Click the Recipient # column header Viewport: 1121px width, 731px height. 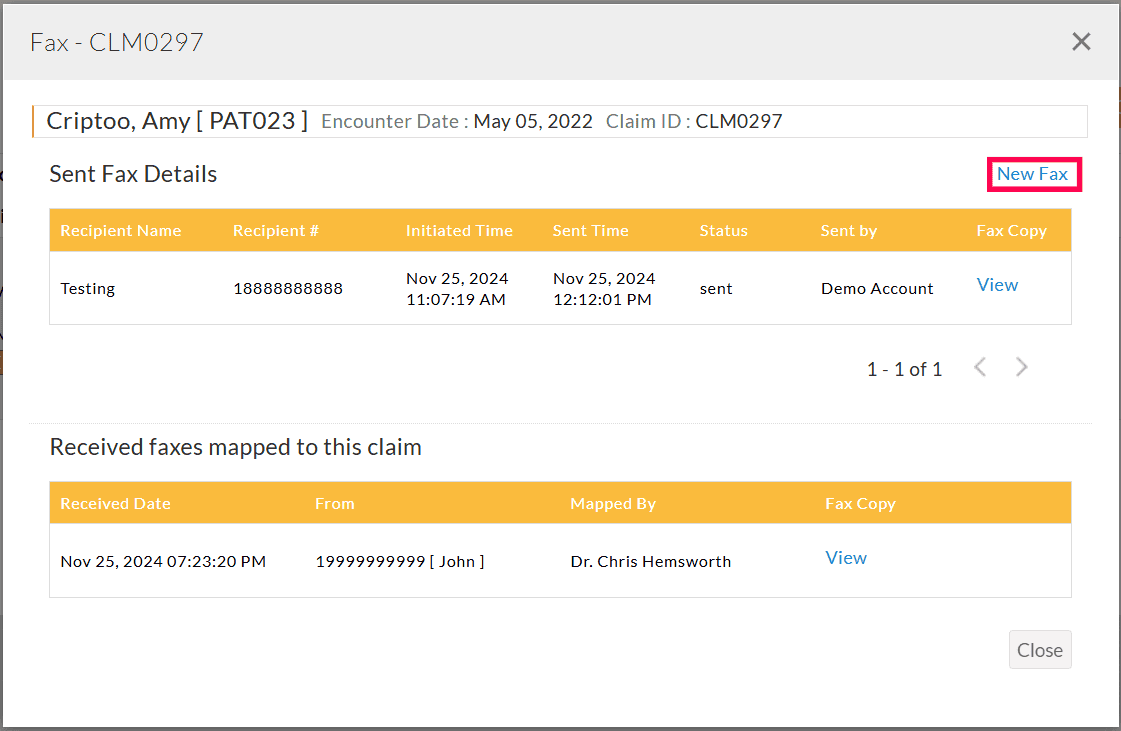coord(276,231)
